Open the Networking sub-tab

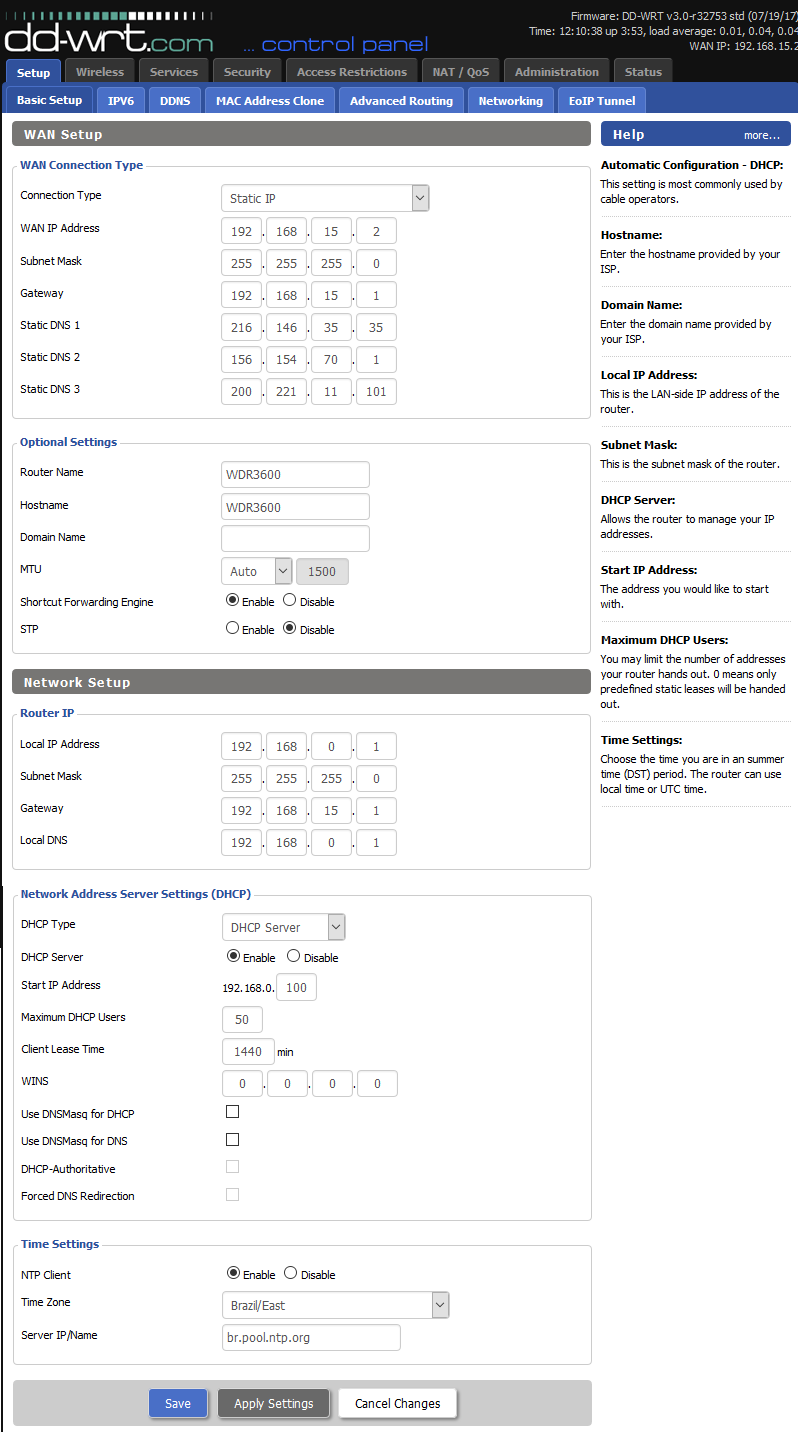coord(510,101)
